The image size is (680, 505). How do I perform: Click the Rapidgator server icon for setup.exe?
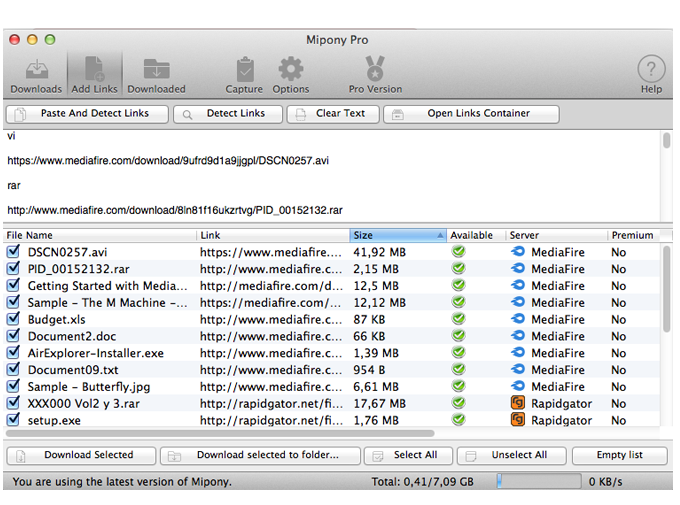[x=518, y=420]
